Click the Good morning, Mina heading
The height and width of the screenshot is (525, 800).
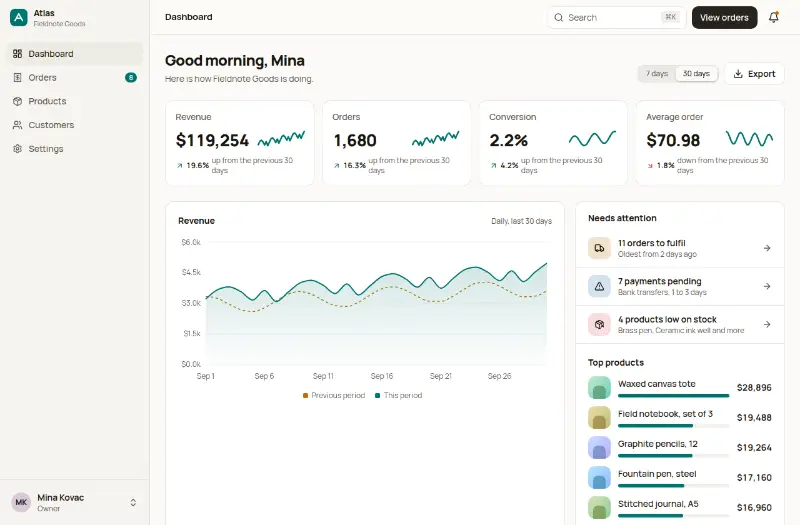coord(235,61)
